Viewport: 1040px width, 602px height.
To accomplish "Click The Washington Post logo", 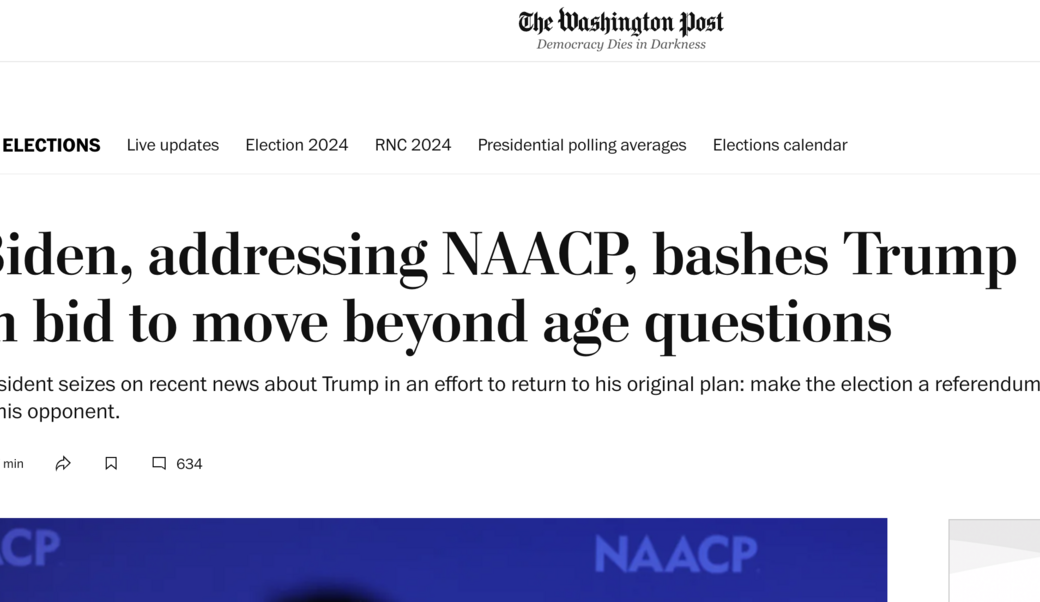I will pyautogui.click(x=620, y=22).
